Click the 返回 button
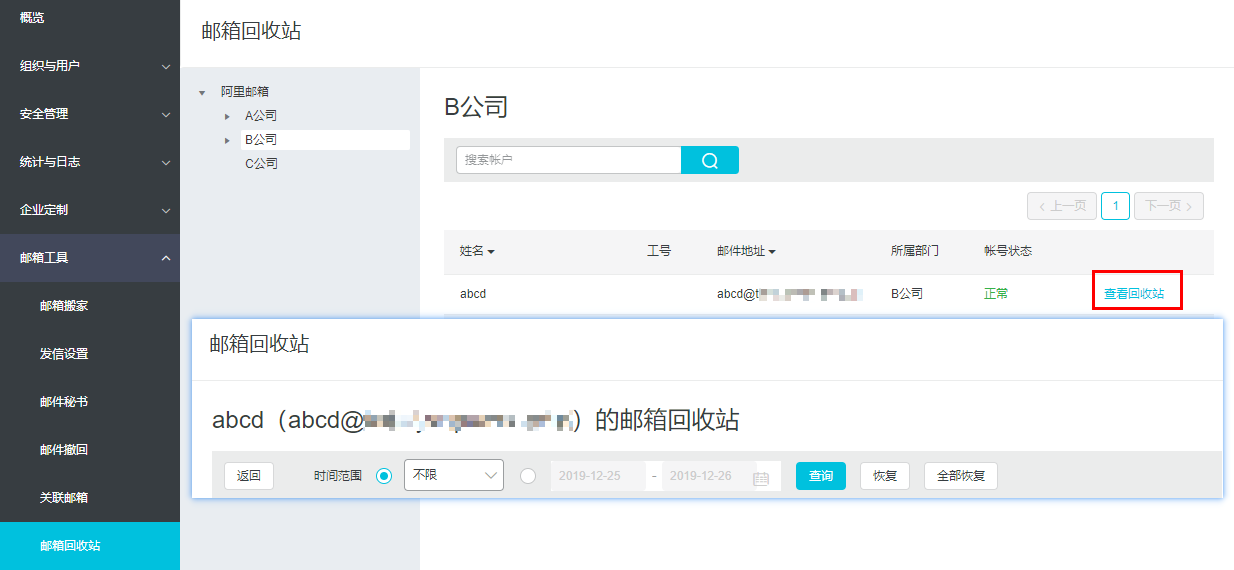Image resolution: width=1234 pixels, height=570 pixels. click(x=249, y=476)
